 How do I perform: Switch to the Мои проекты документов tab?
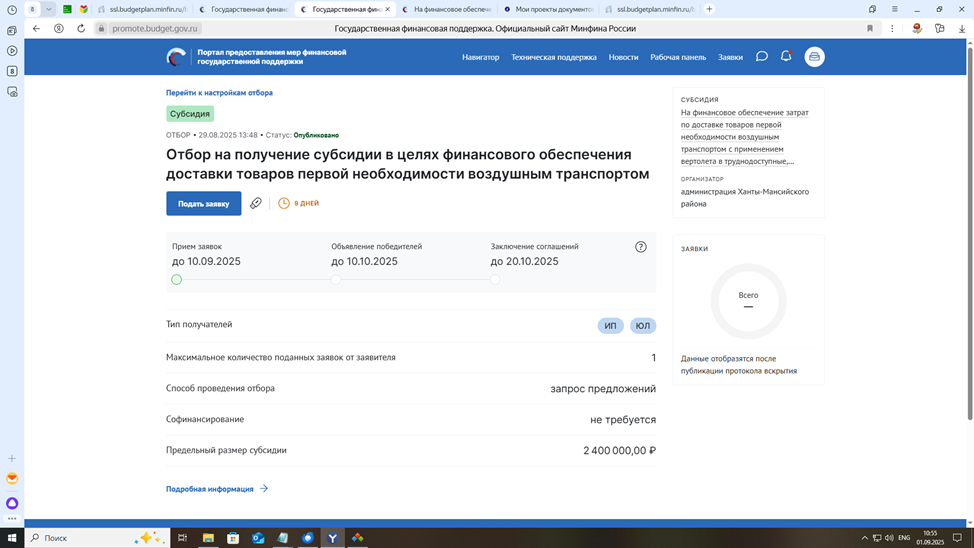coord(553,9)
